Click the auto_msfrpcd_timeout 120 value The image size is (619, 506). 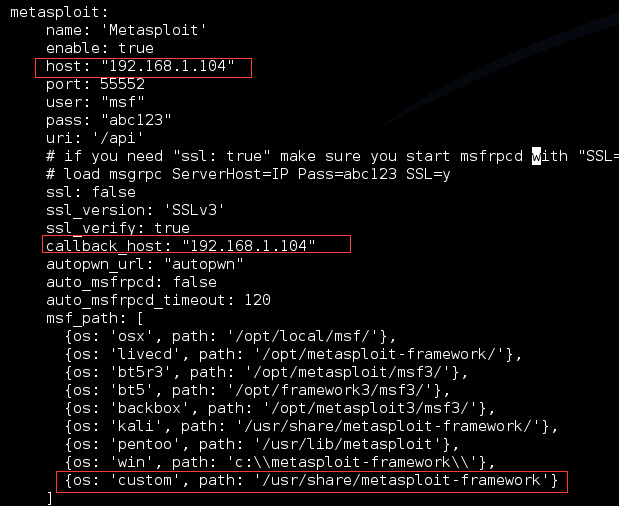click(257, 300)
